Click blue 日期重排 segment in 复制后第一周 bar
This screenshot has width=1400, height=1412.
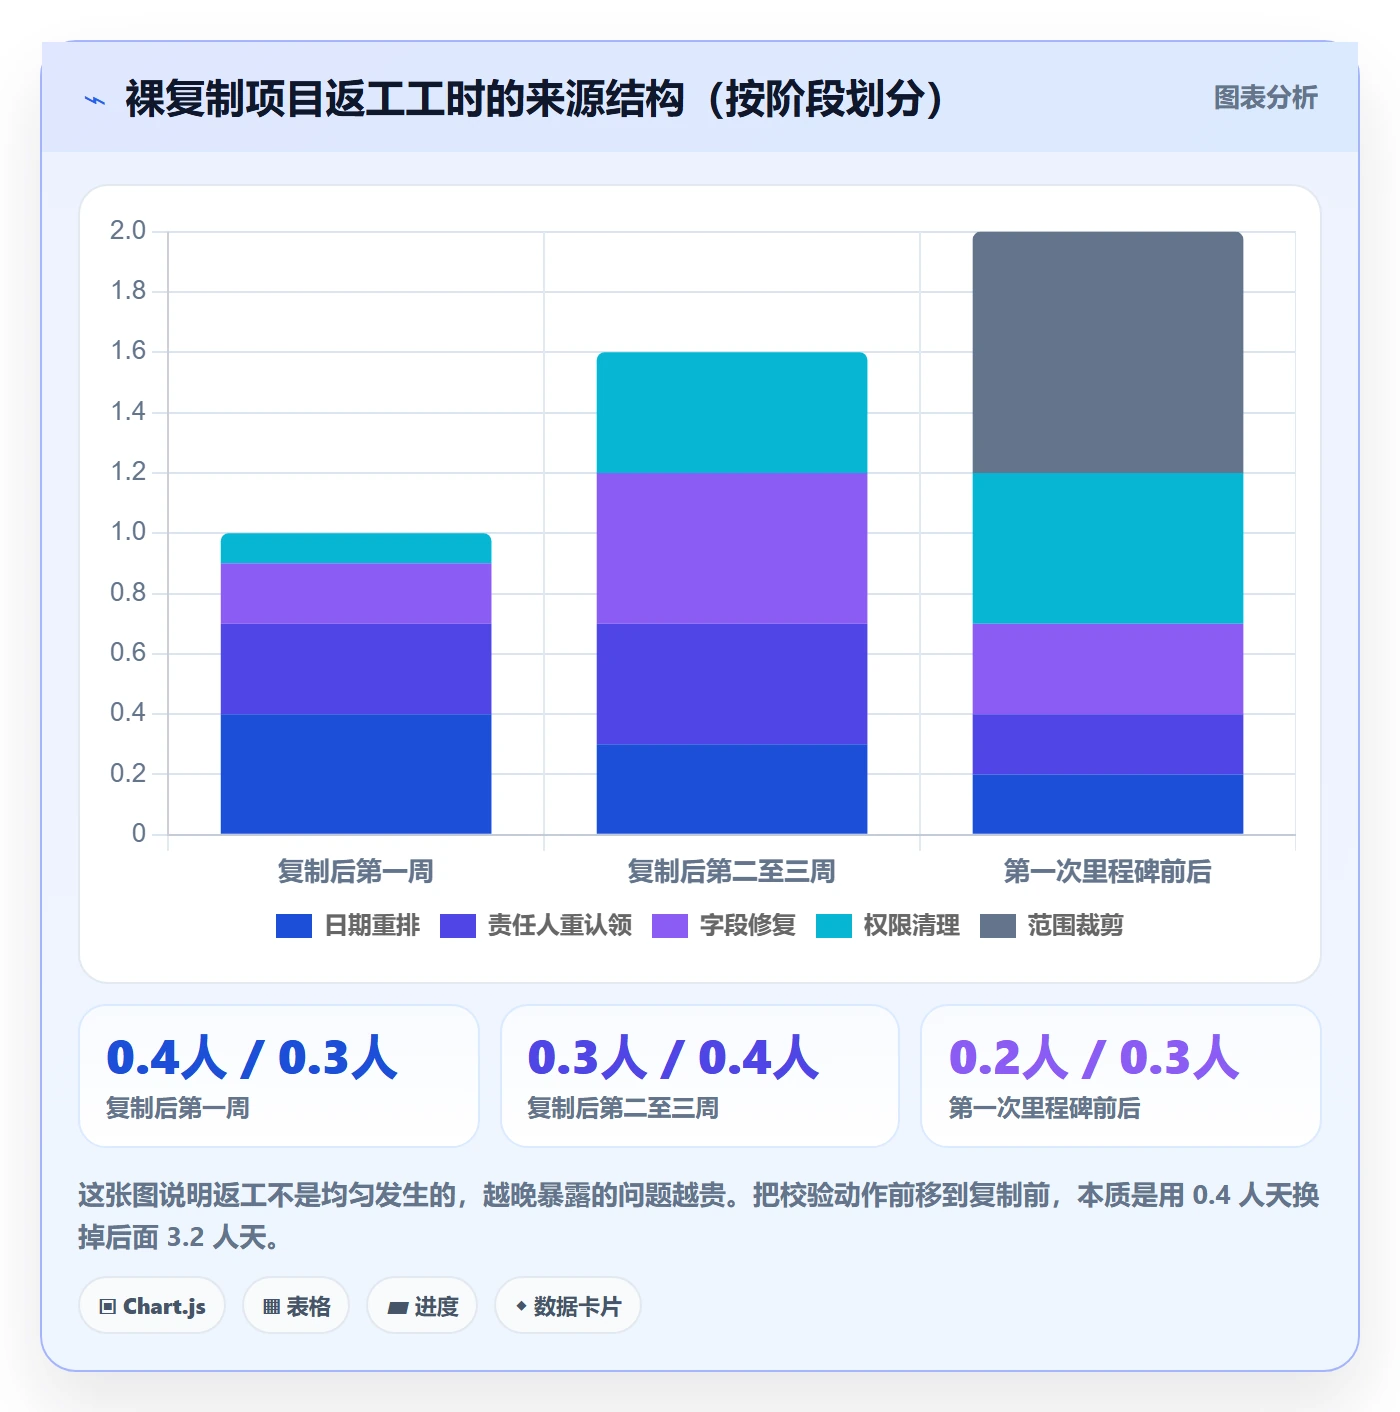[356, 774]
